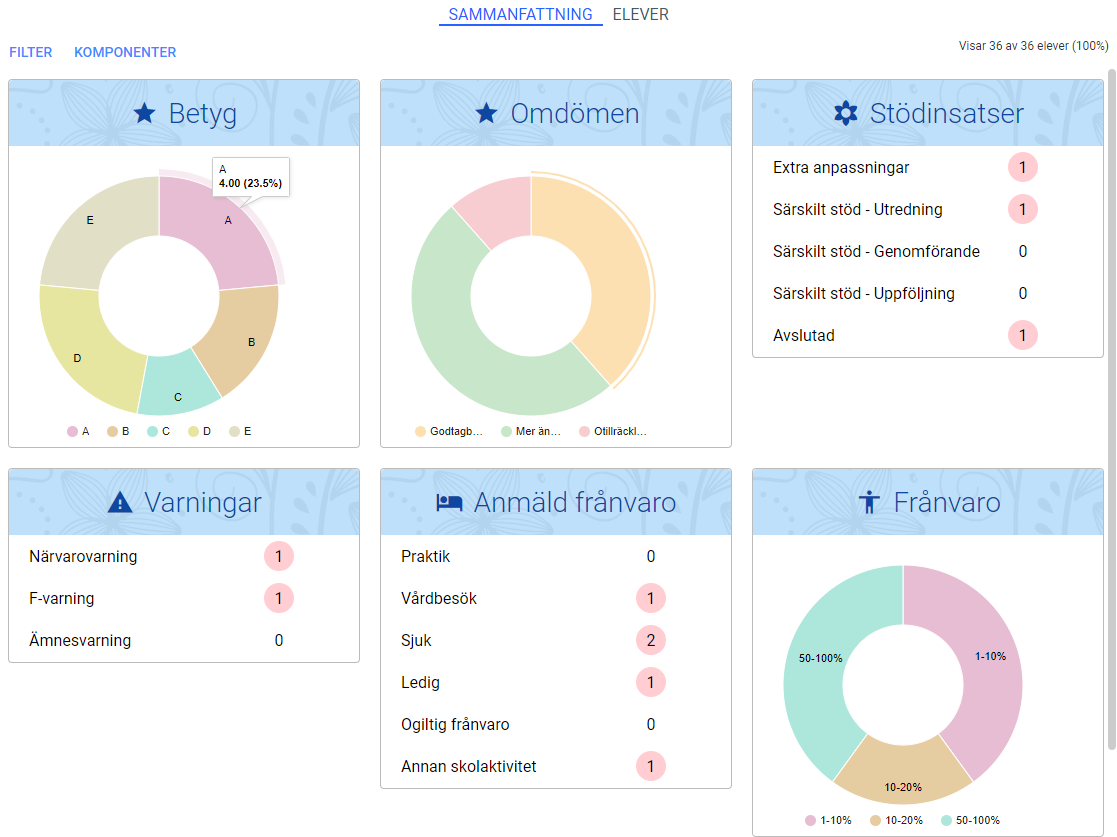
Task: Click the Extra anpassningar count badge
Action: (1022, 167)
